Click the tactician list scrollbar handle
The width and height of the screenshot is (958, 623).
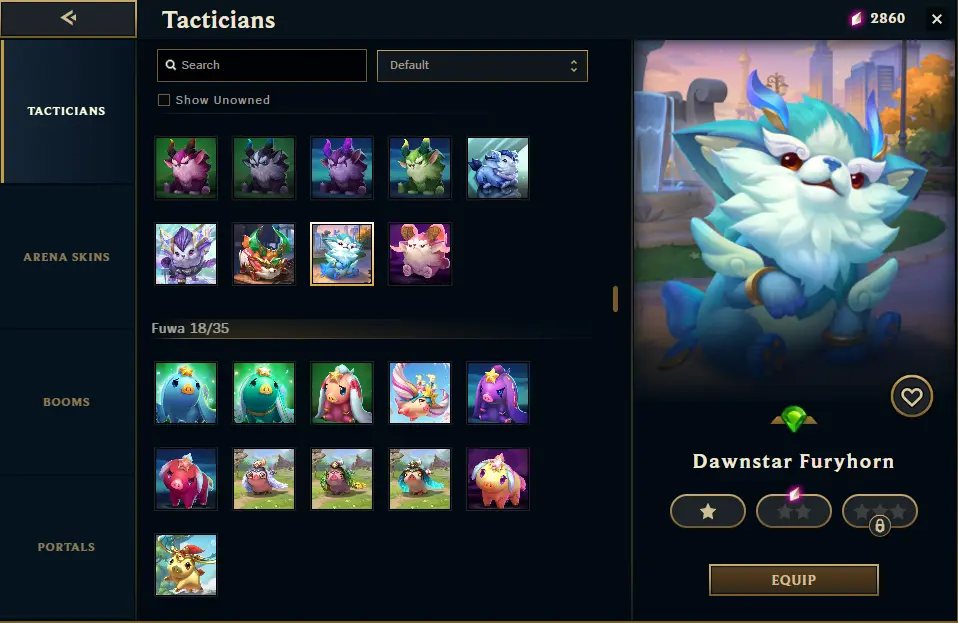[x=615, y=299]
